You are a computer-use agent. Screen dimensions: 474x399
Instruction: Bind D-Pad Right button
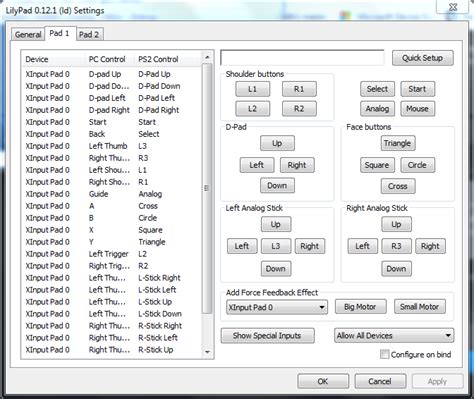tap(297, 165)
